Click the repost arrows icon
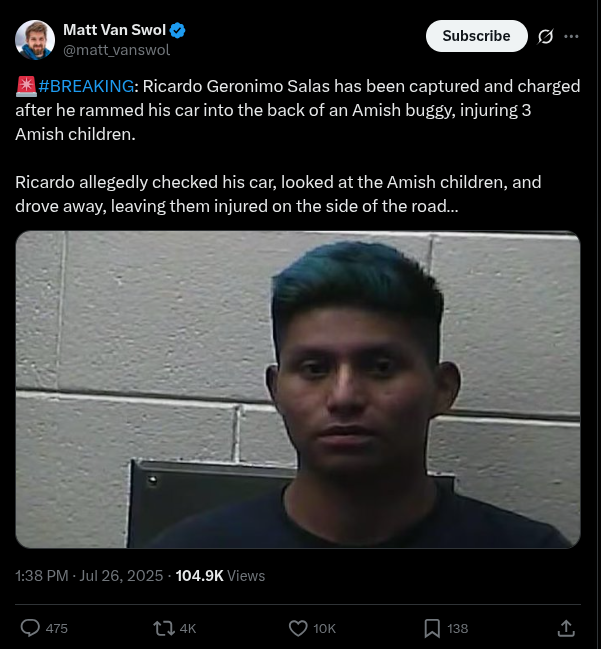 pyautogui.click(x=164, y=628)
